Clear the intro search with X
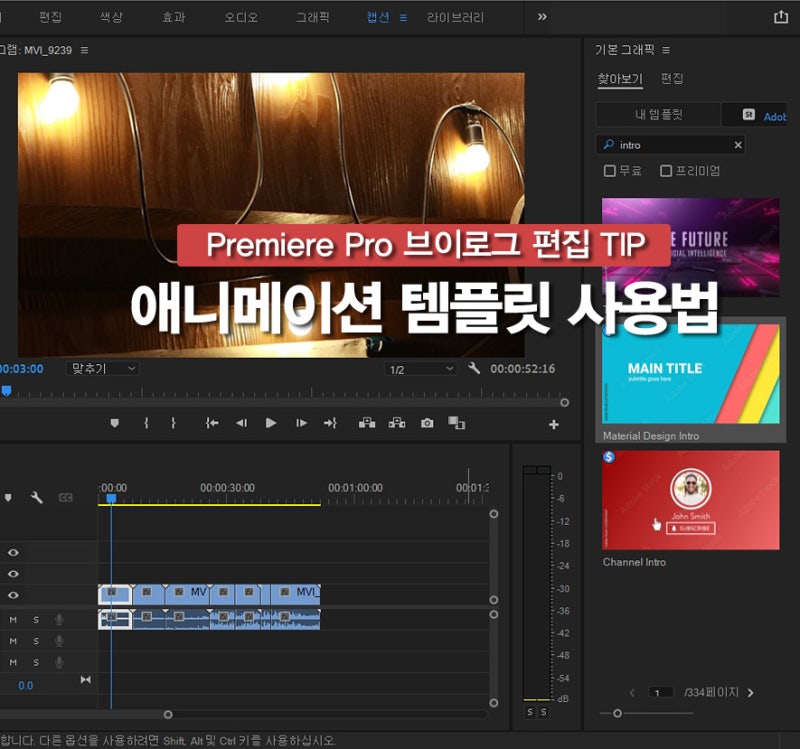800x749 pixels. pos(738,145)
